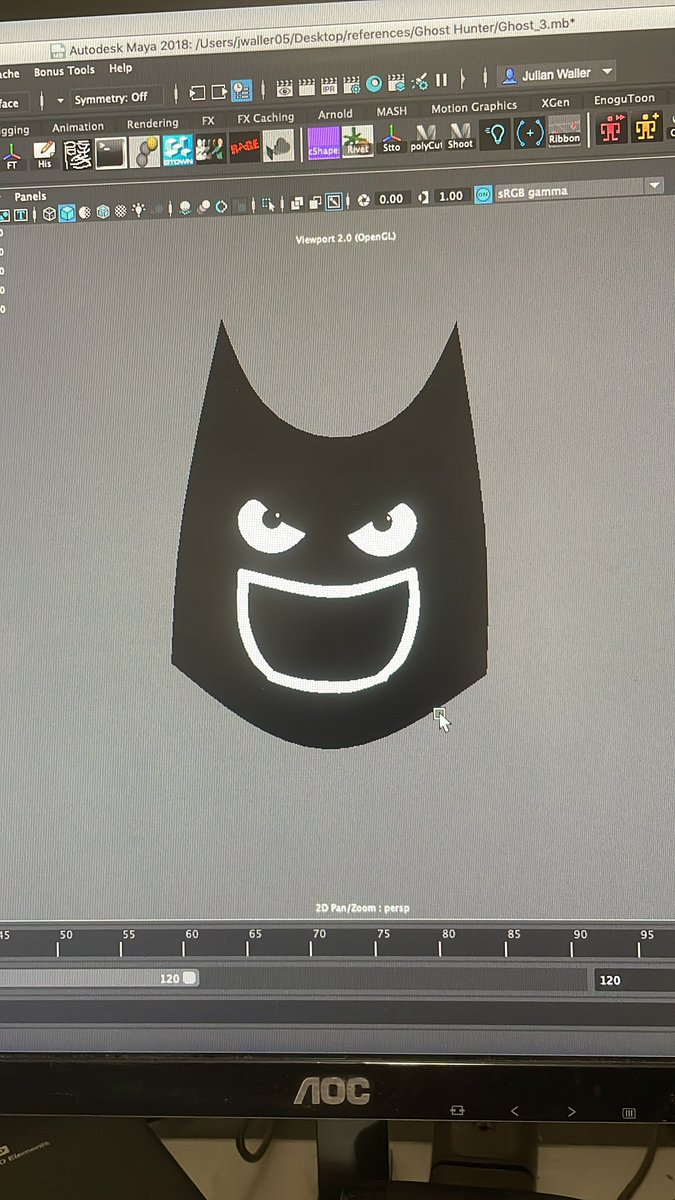Viewport: 675px width, 1200px height.
Task: Click the Ribbon shelf tool
Action: [x=564, y=132]
